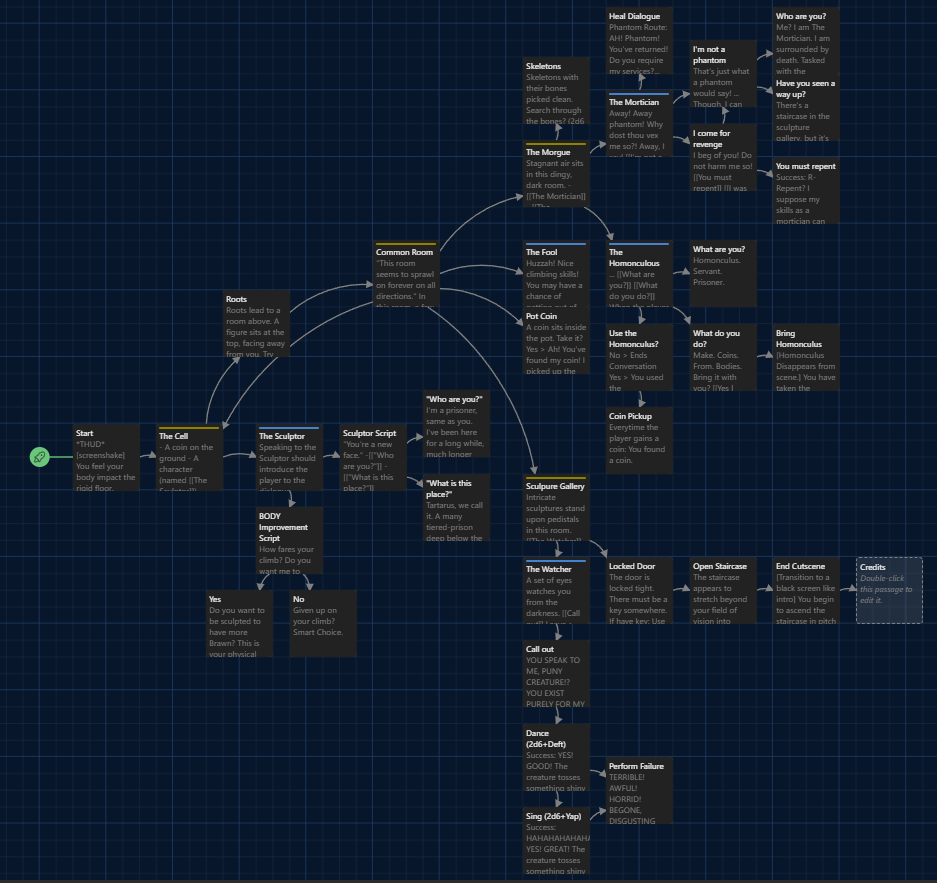Select the Common Room passage
The image size is (937, 883).
point(406,274)
